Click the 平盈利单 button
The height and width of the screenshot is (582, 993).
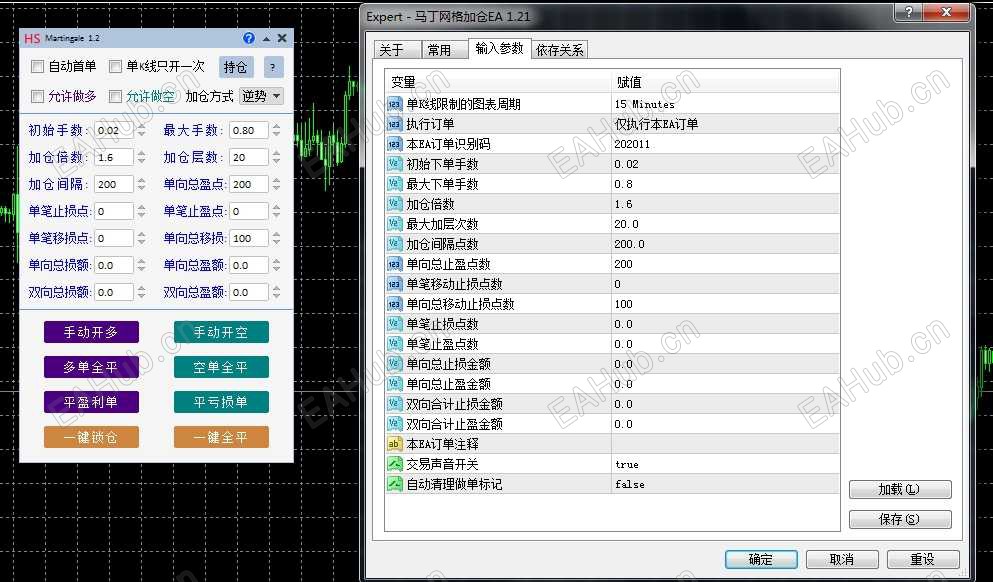point(91,402)
